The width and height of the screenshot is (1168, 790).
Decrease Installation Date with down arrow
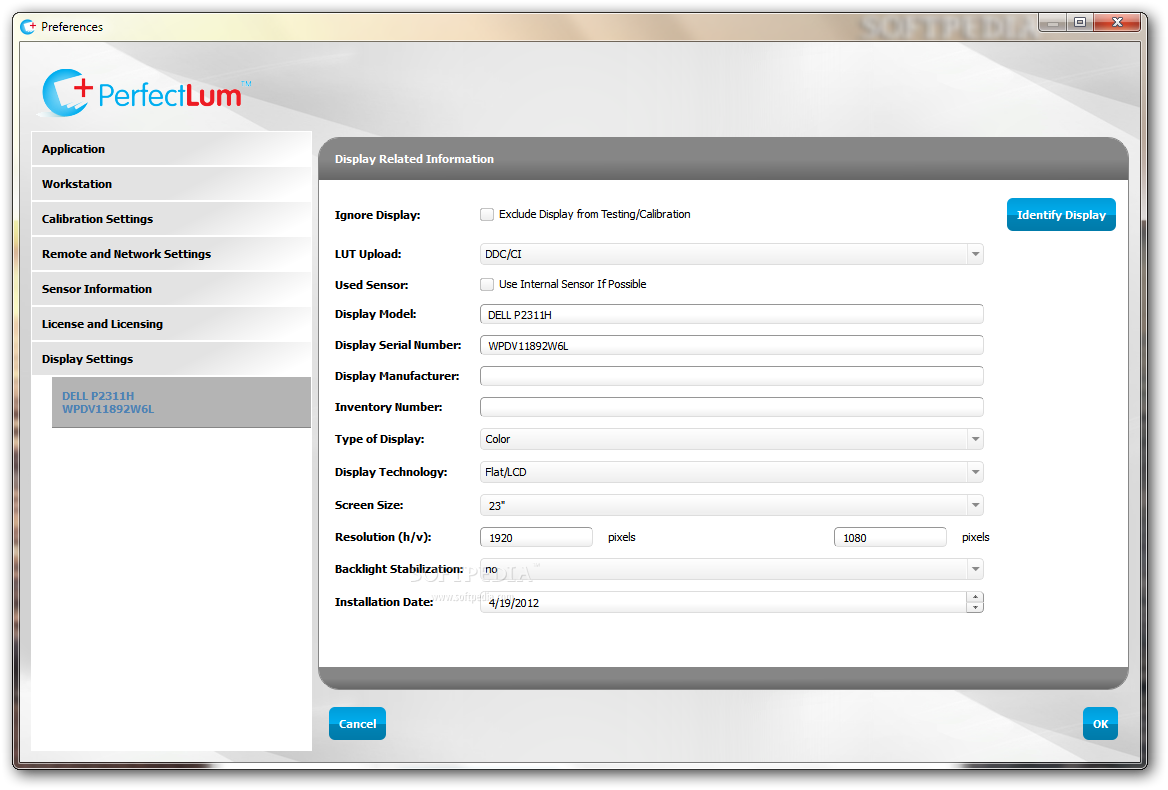point(975,608)
